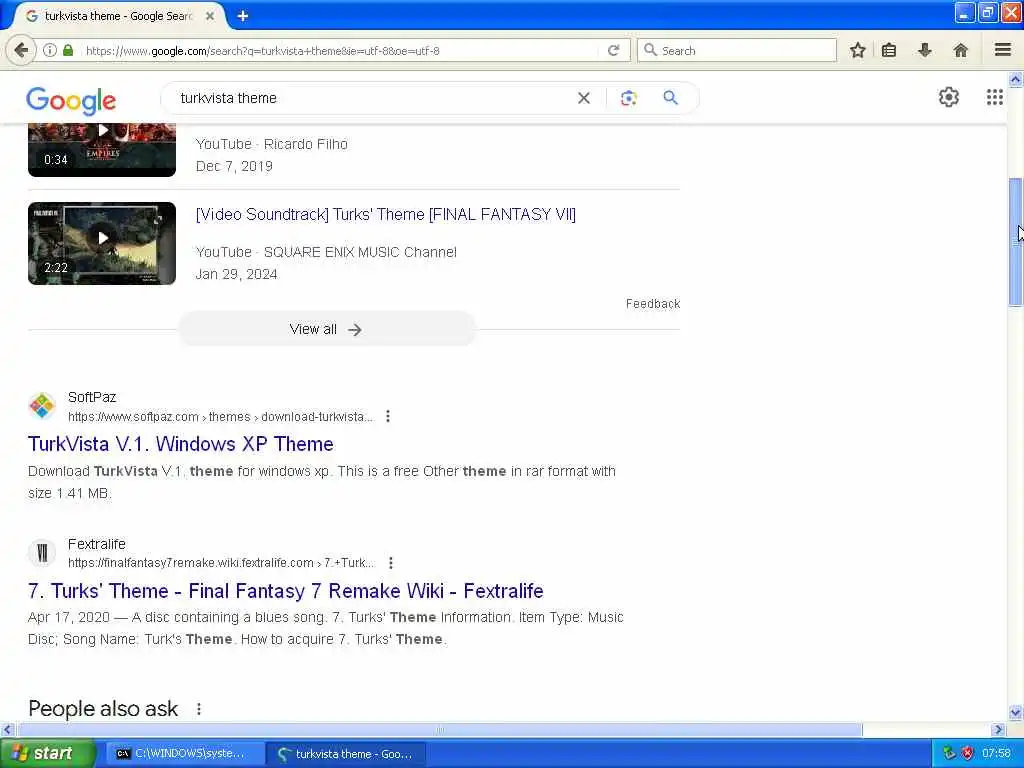The width and height of the screenshot is (1024, 768).
Task: Open the downloads arrow icon
Action: pyautogui.click(x=925, y=50)
